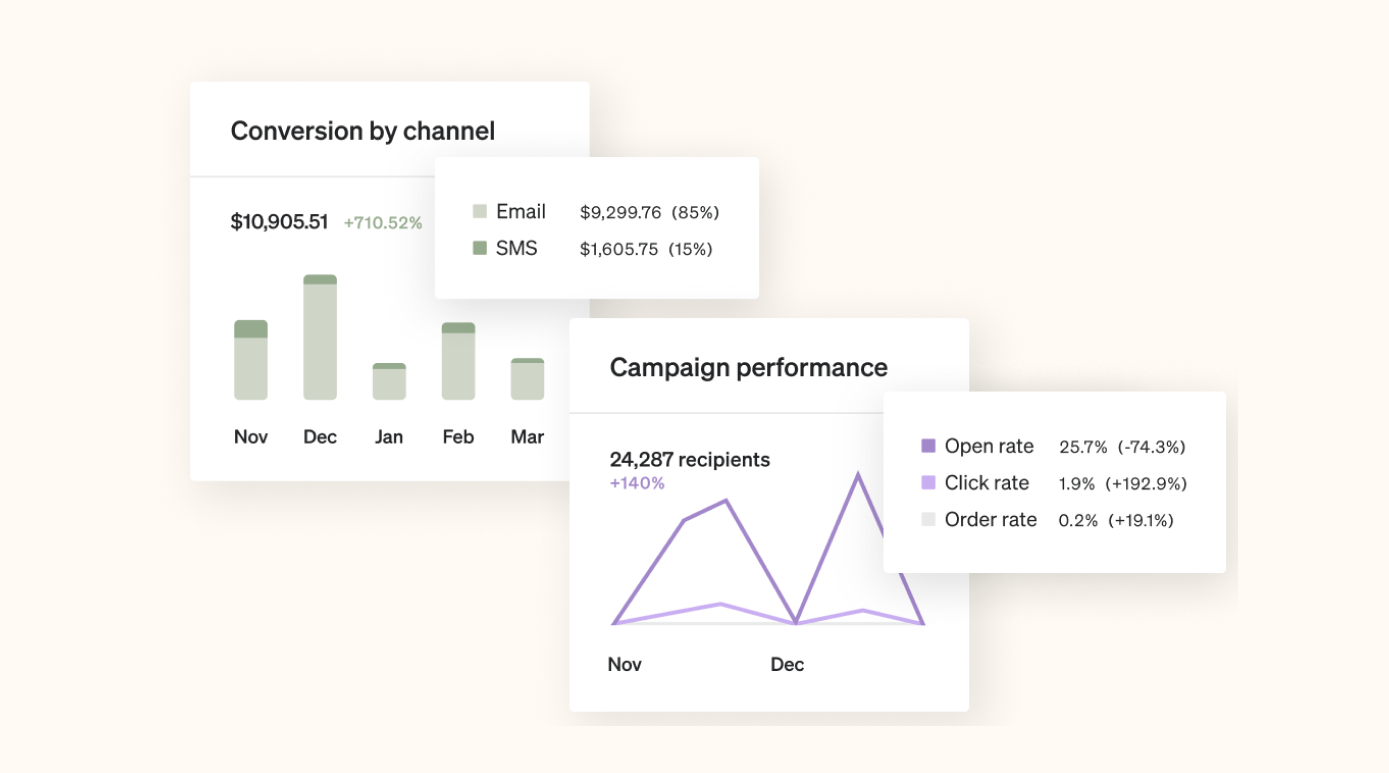Click the Jan axis label
The height and width of the screenshot is (773, 1389).
[x=389, y=437]
